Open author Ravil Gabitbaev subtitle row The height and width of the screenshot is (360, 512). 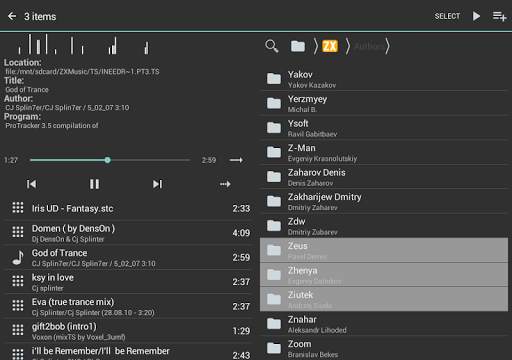[313, 134]
